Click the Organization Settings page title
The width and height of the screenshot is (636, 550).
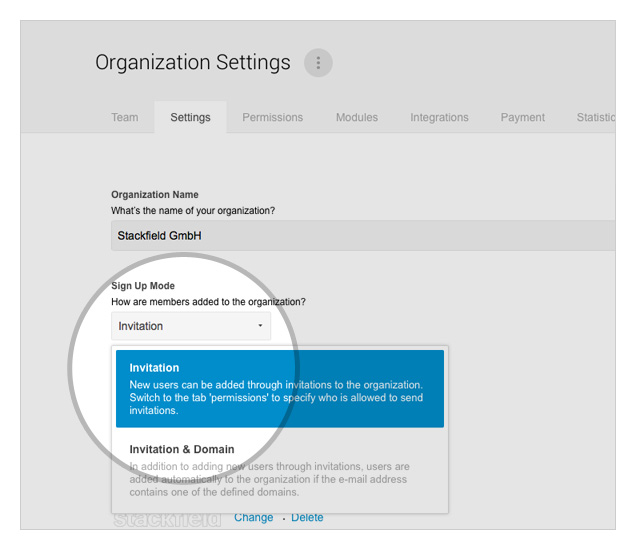coord(193,62)
